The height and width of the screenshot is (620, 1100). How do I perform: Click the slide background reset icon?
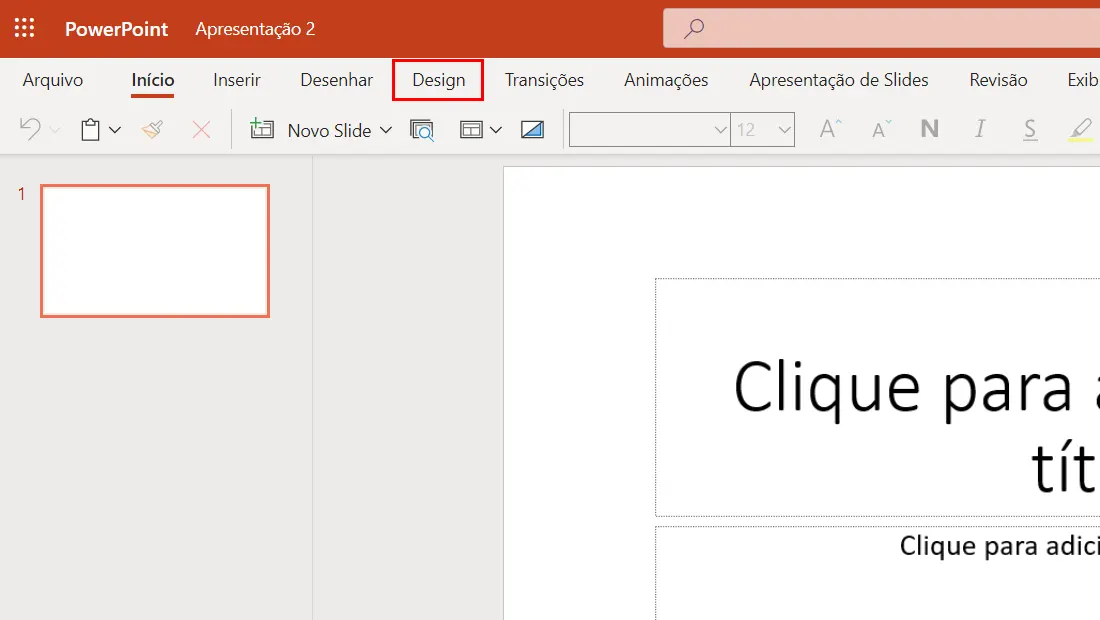click(x=532, y=130)
